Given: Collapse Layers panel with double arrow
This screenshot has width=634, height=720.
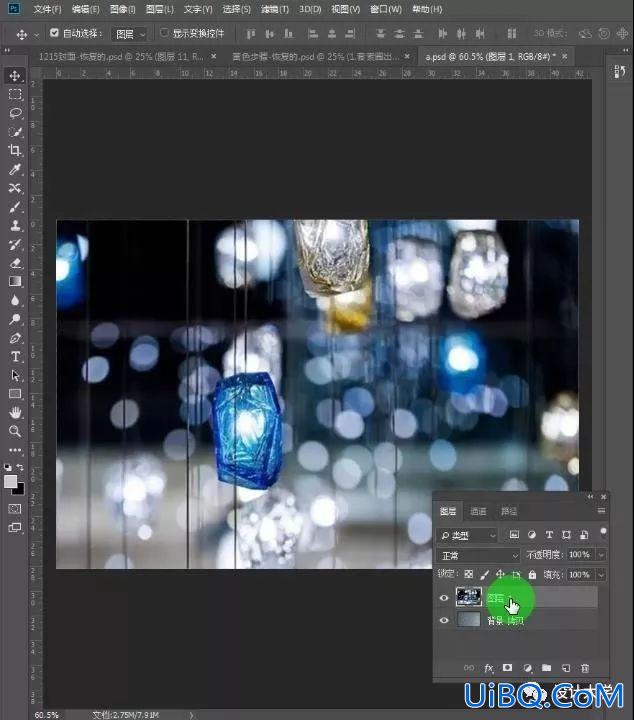Looking at the screenshot, I should (590, 496).
